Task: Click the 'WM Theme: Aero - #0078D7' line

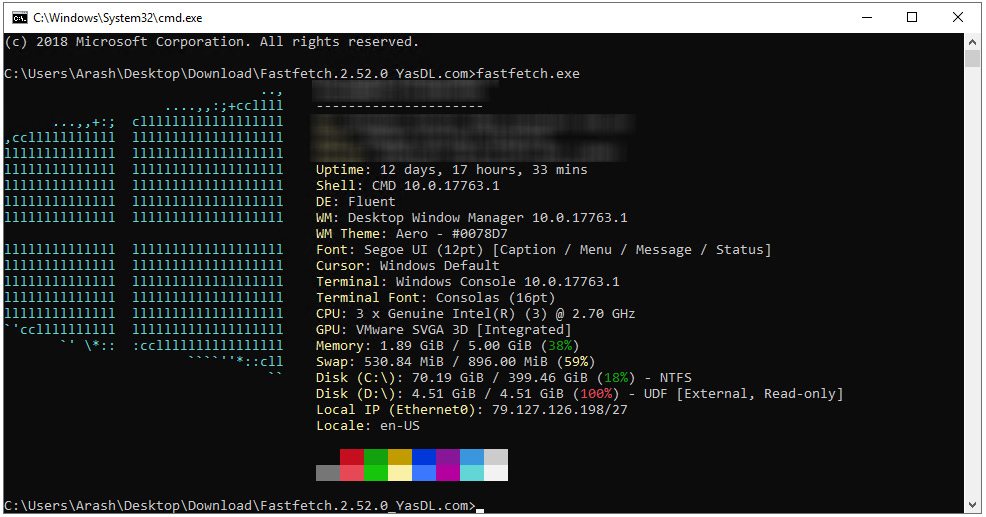Action: point(411,234)
